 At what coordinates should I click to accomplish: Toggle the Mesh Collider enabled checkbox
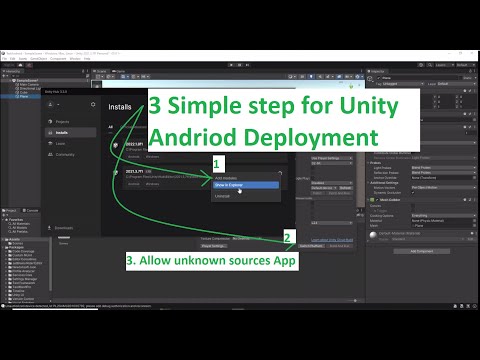click(377, 200)
